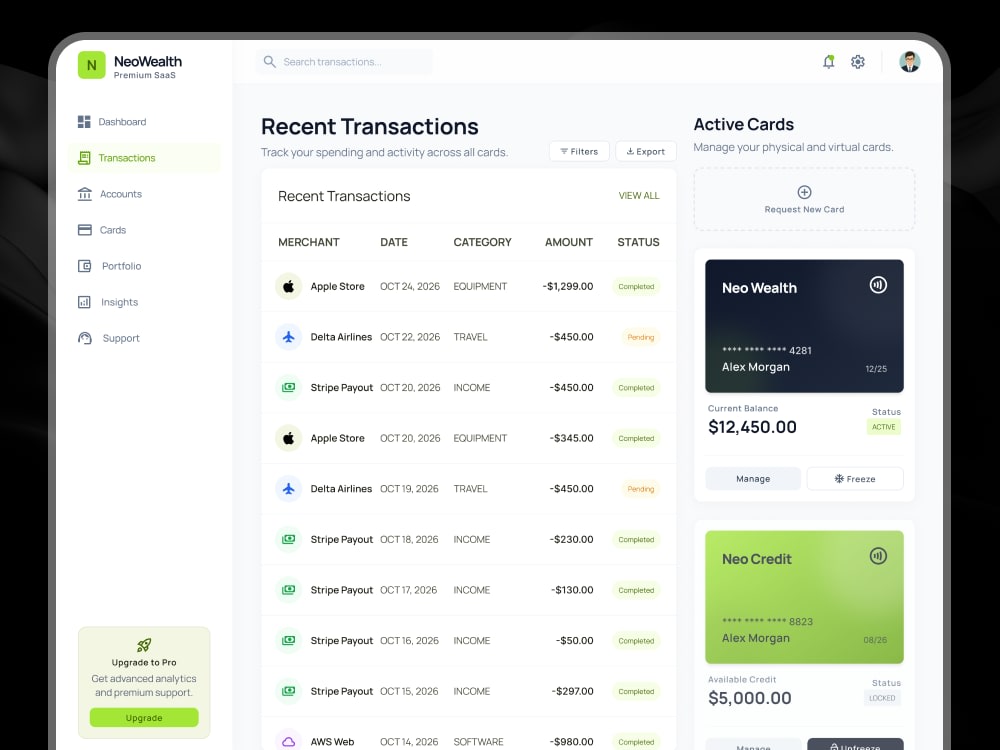Sort by CATEGORY column header

coord(482,242)
